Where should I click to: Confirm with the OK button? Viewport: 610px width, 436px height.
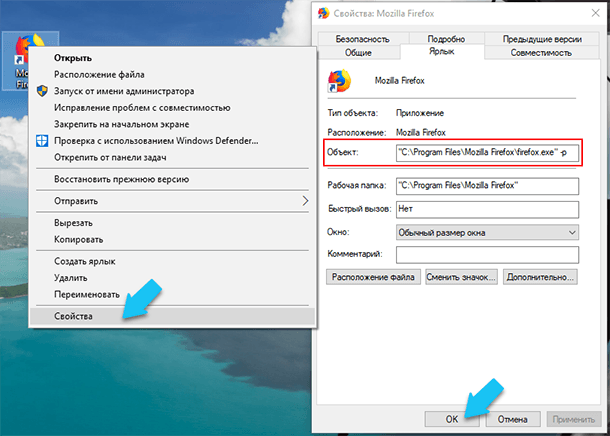tap(452, 419)
